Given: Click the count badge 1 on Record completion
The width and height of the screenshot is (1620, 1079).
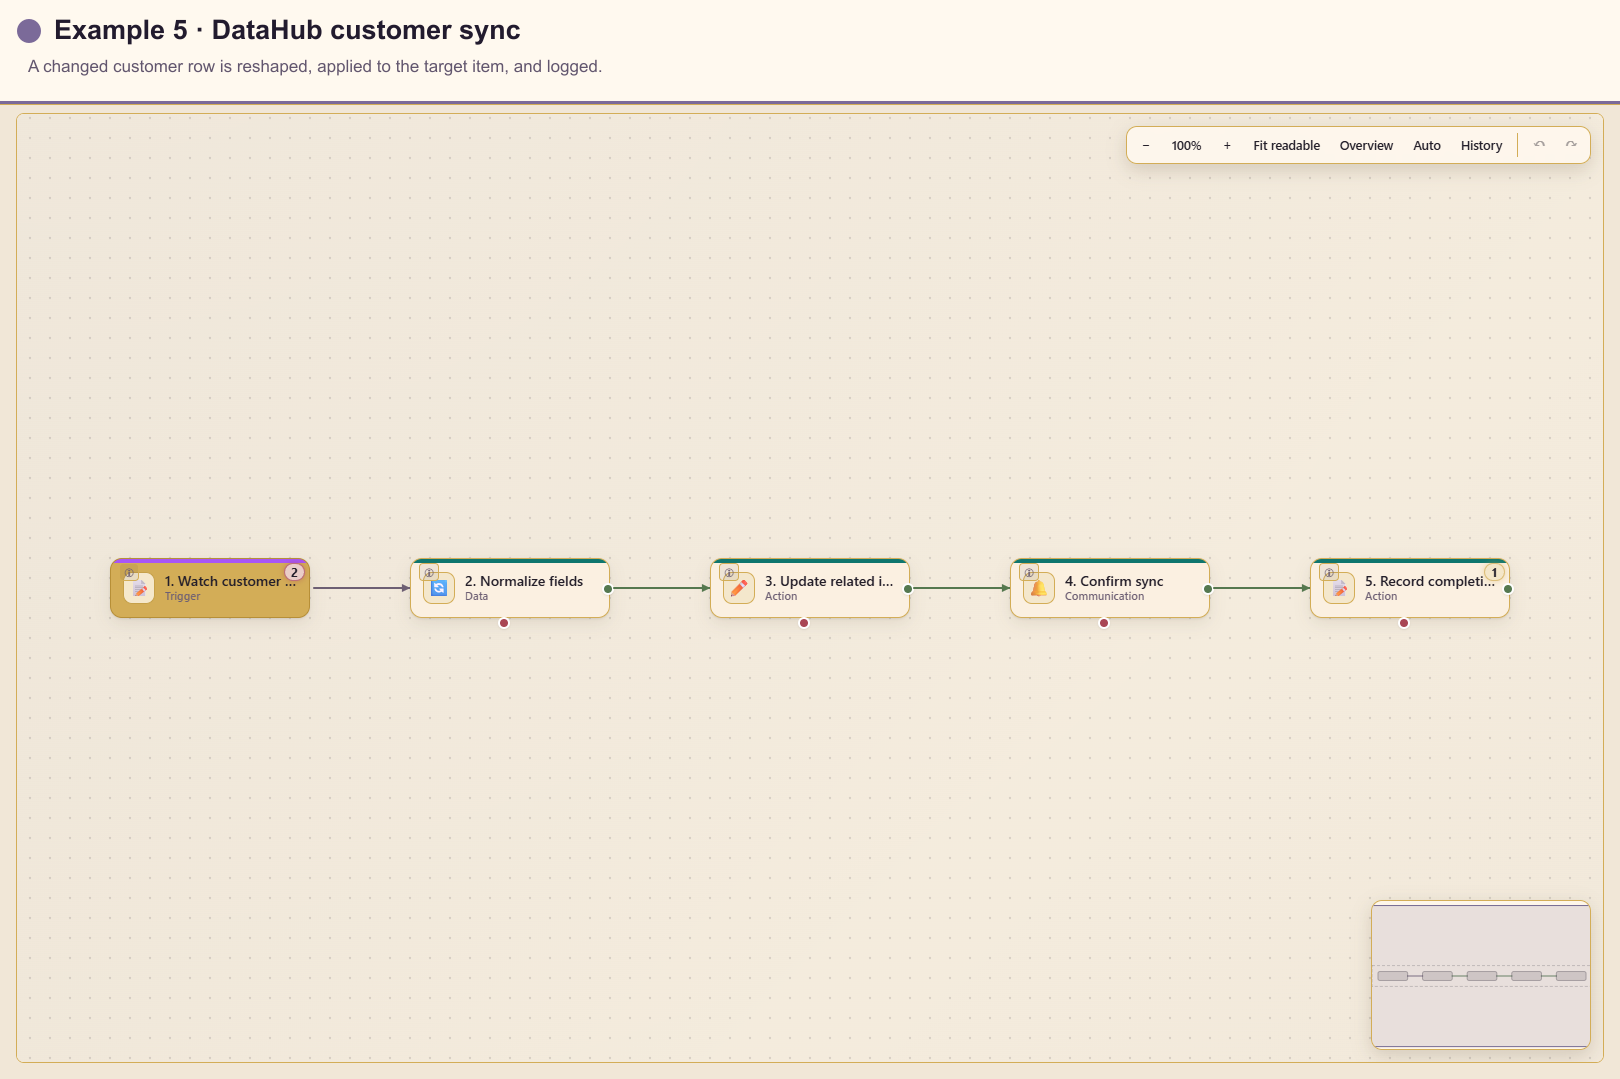Looking at the screenshot, I should [x=1494, y=573].
